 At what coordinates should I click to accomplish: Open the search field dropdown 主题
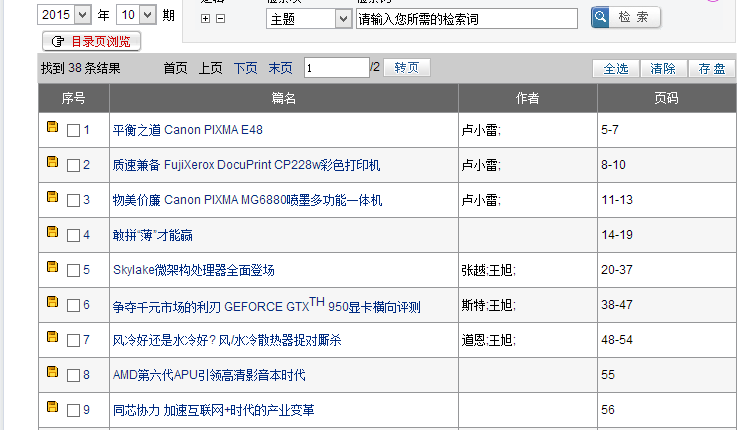[309, 19]
